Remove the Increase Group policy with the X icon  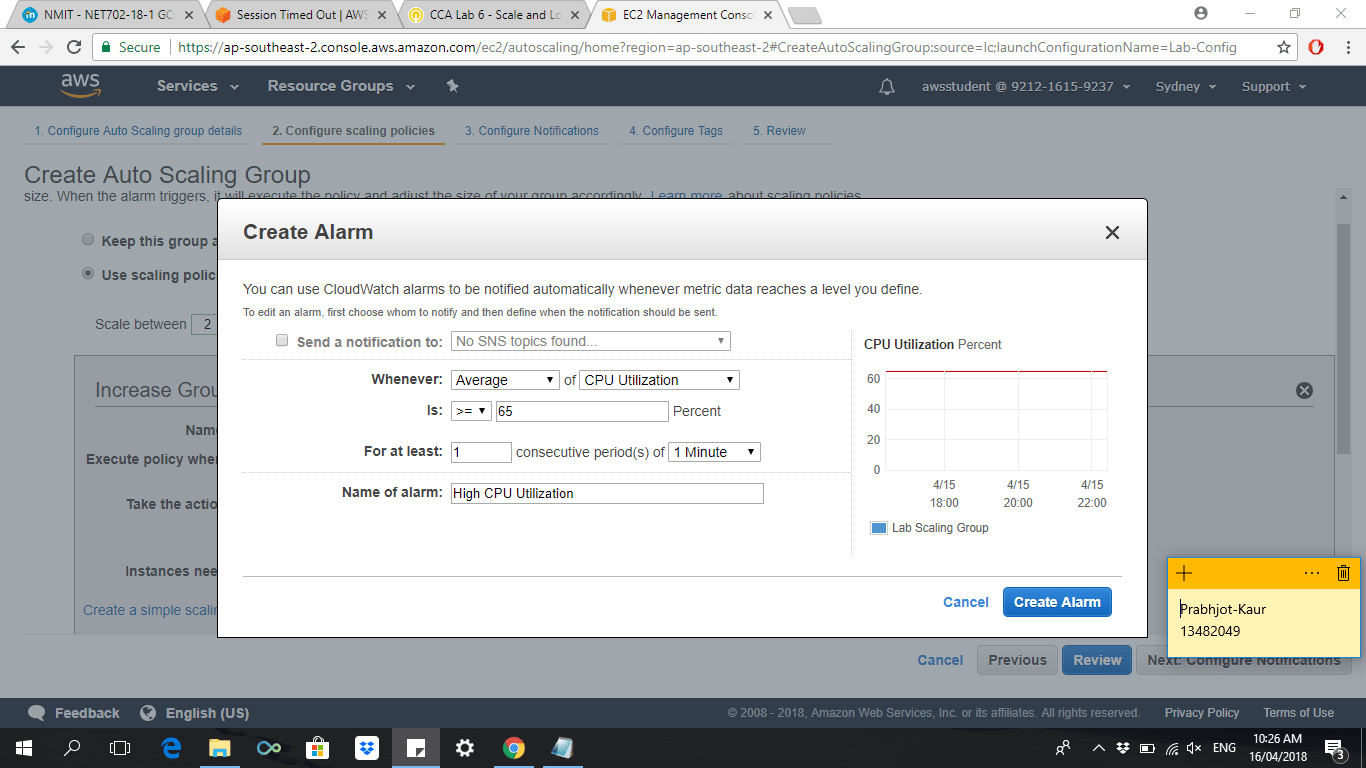pos(1303,391)
